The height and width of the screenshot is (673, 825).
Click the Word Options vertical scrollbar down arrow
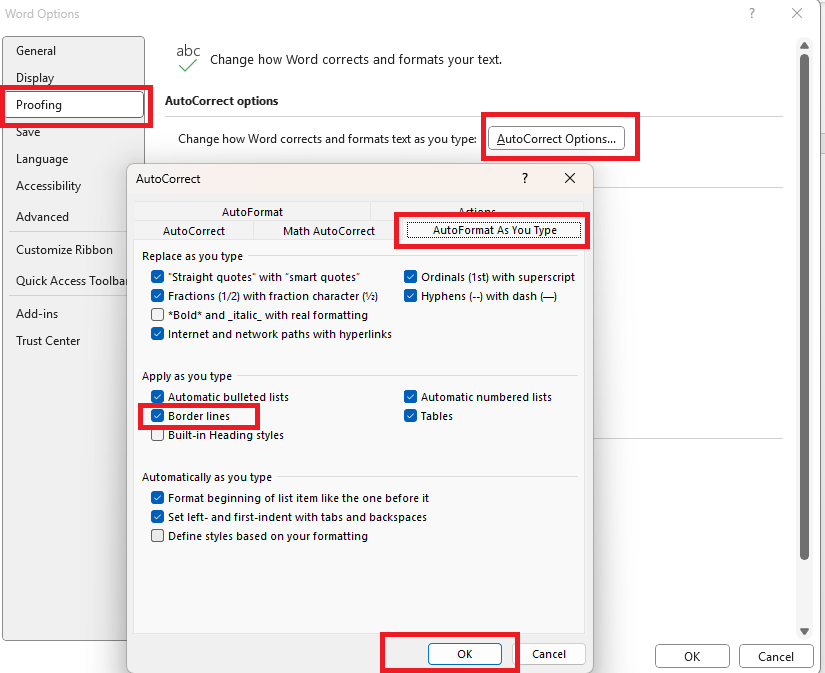[804, 631]
